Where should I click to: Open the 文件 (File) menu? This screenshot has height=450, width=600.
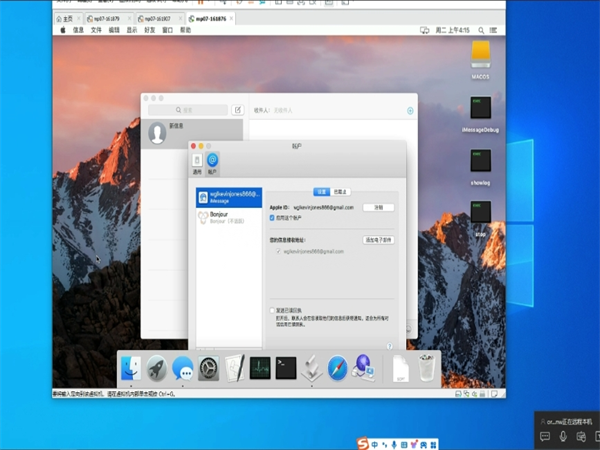pos(96,30)
